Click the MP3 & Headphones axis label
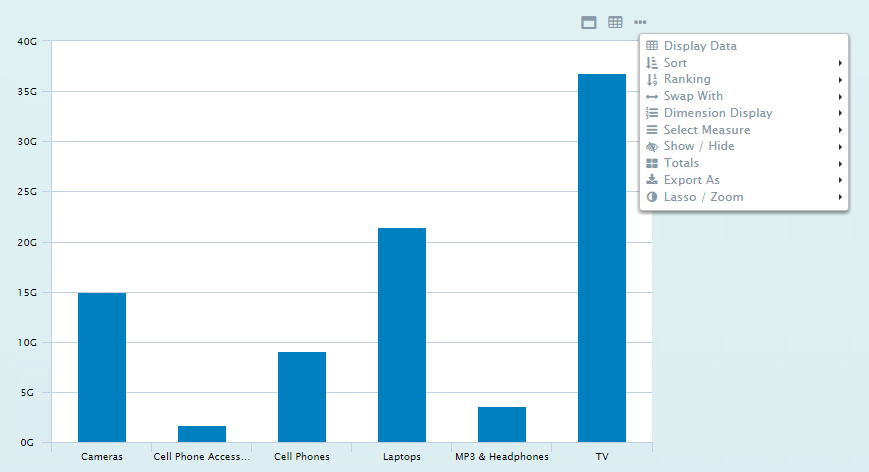This screenshot has width=869, height=472. pos(502,457)
